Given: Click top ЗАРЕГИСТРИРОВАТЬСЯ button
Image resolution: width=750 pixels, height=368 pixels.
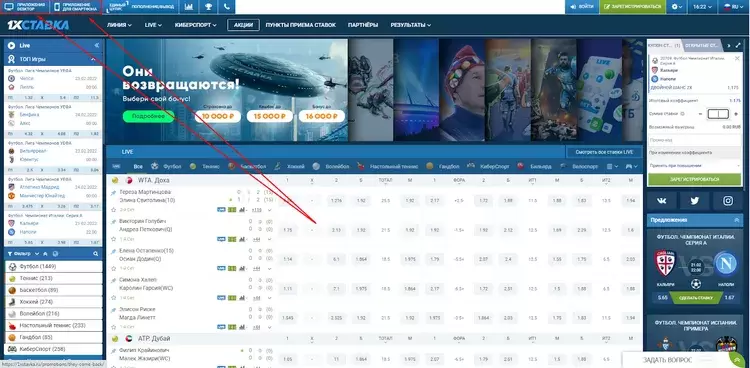Looking at the screenshot, I should 632,7.
